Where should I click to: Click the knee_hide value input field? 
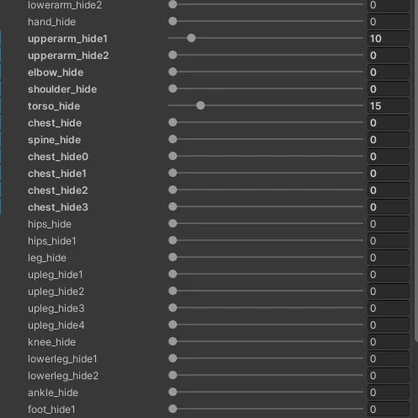click(x=388, y=342)
